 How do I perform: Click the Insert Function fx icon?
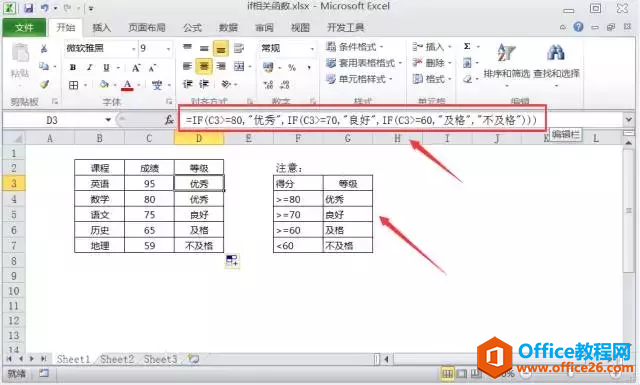169,120
